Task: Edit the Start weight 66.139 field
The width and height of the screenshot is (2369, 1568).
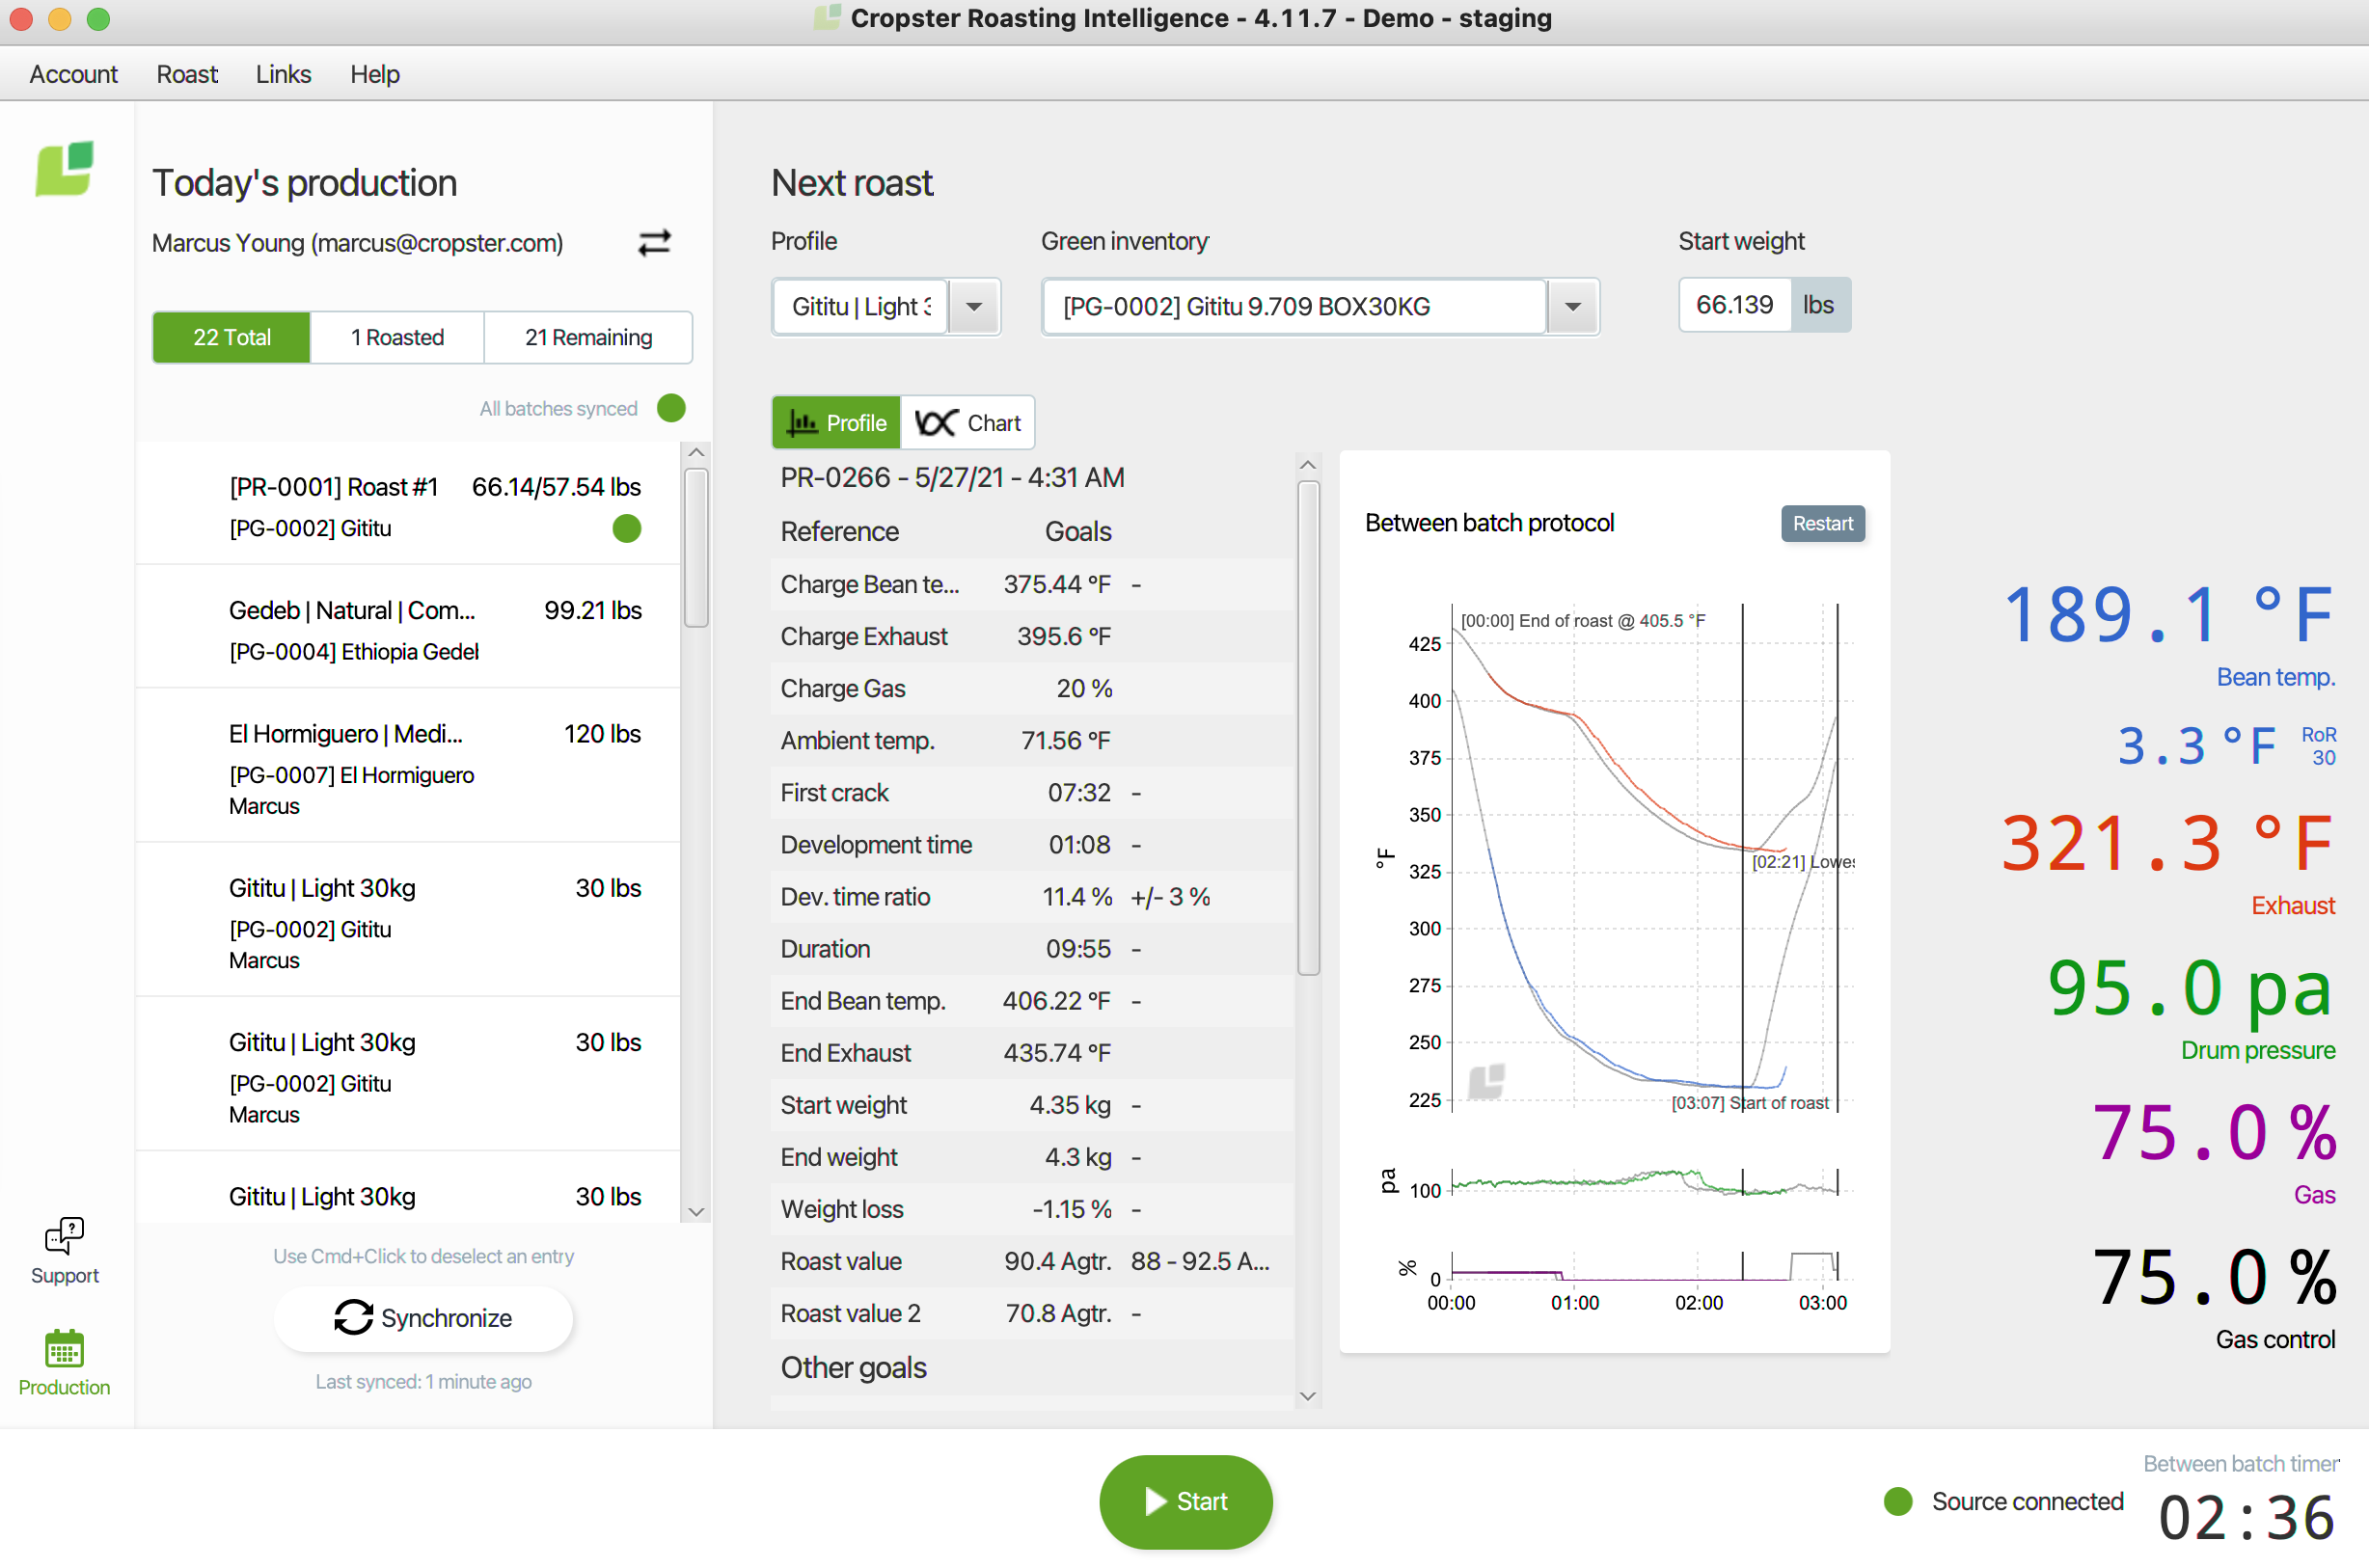Action: 1735,305
